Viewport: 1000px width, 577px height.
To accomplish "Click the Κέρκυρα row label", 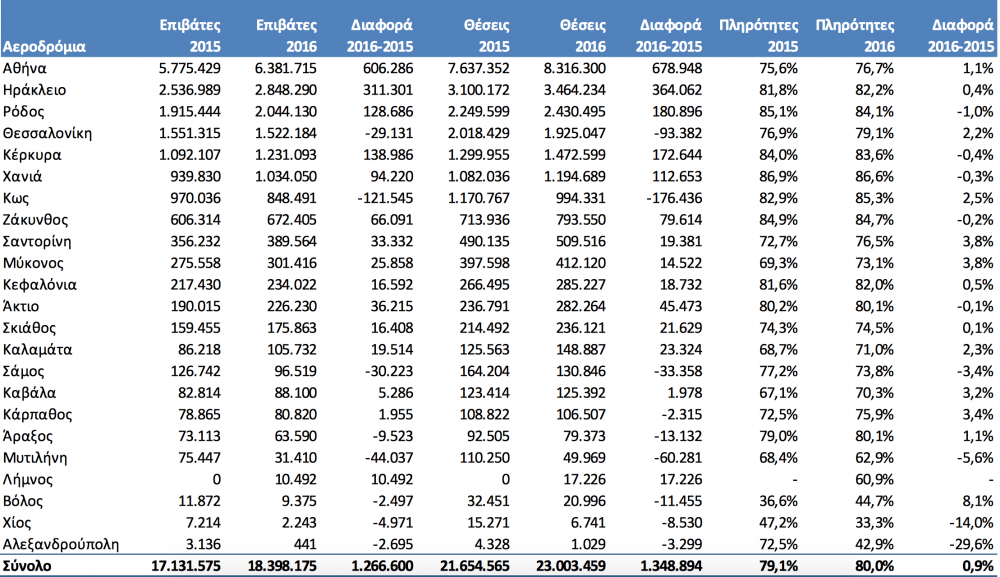I will [32, 156].
